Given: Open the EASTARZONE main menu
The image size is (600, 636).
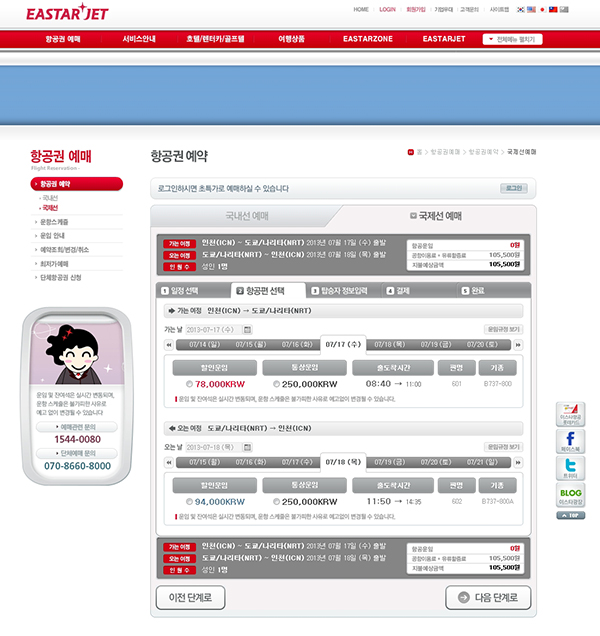Looking at the screenshot, I should 368,39.
